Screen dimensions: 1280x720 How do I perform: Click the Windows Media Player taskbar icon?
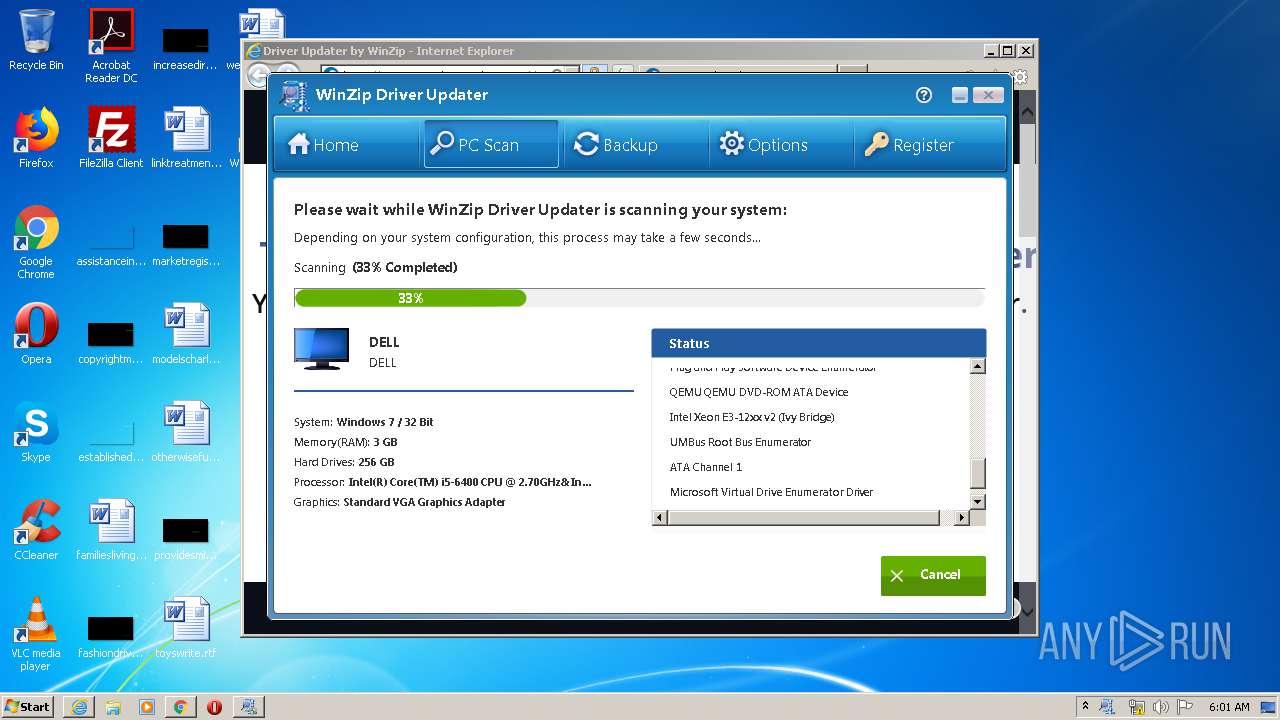coord(147,707)
